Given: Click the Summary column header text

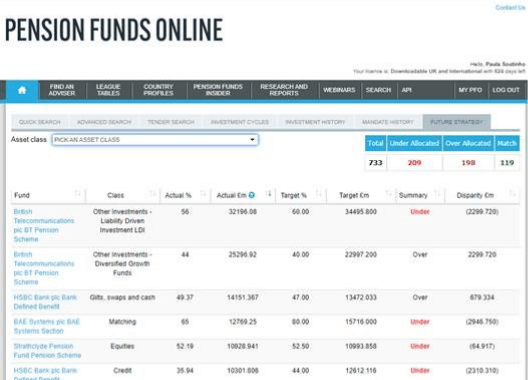Looking at the screenshot, I should 413,195.
